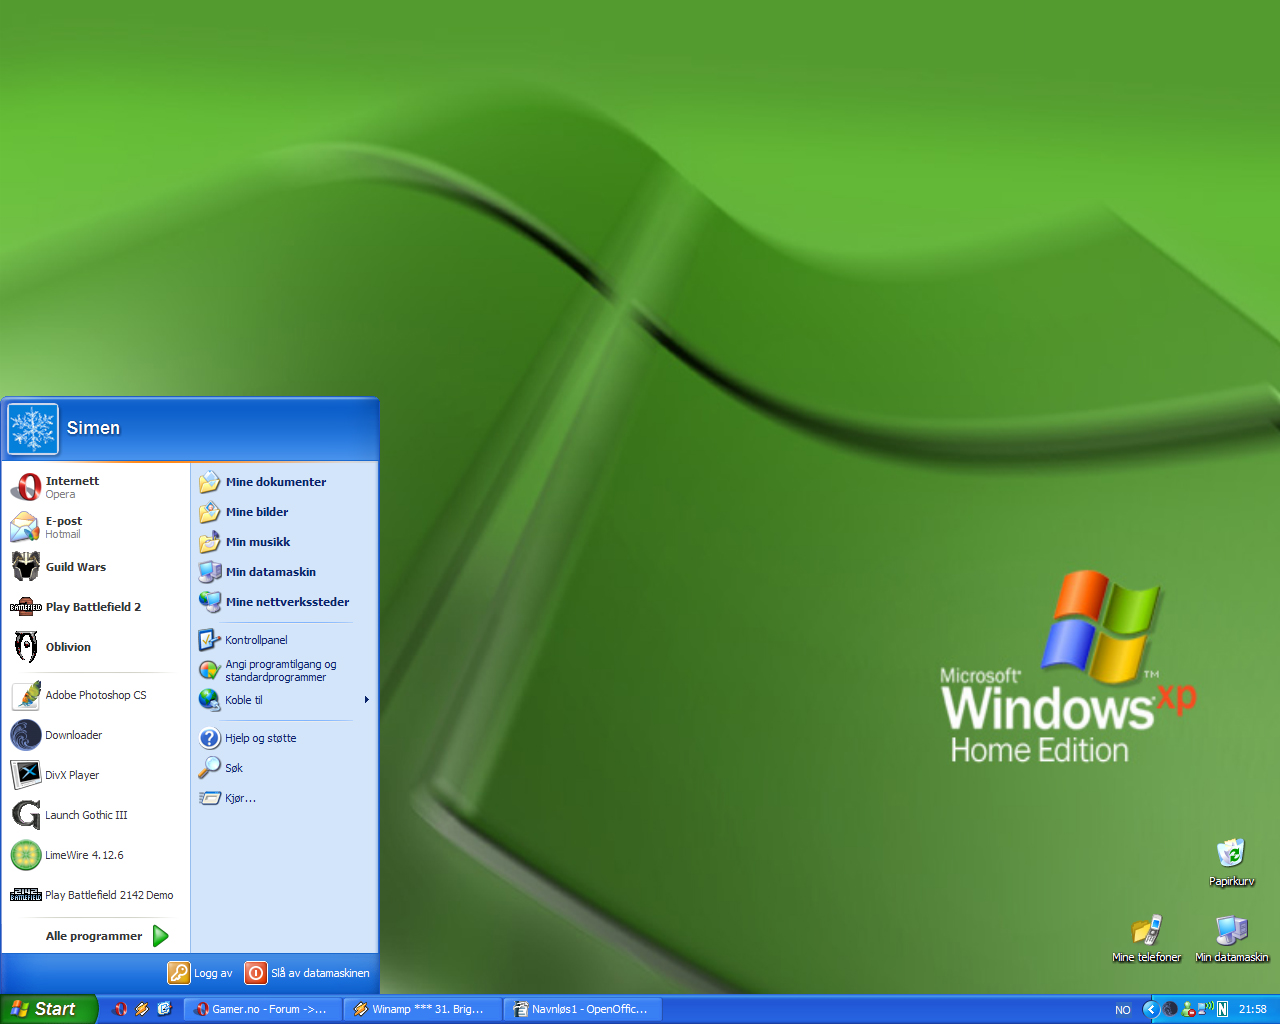Click NO language indicator
Image resolution: width=1280 pixels, height=1024 pixels.
1123,1010
